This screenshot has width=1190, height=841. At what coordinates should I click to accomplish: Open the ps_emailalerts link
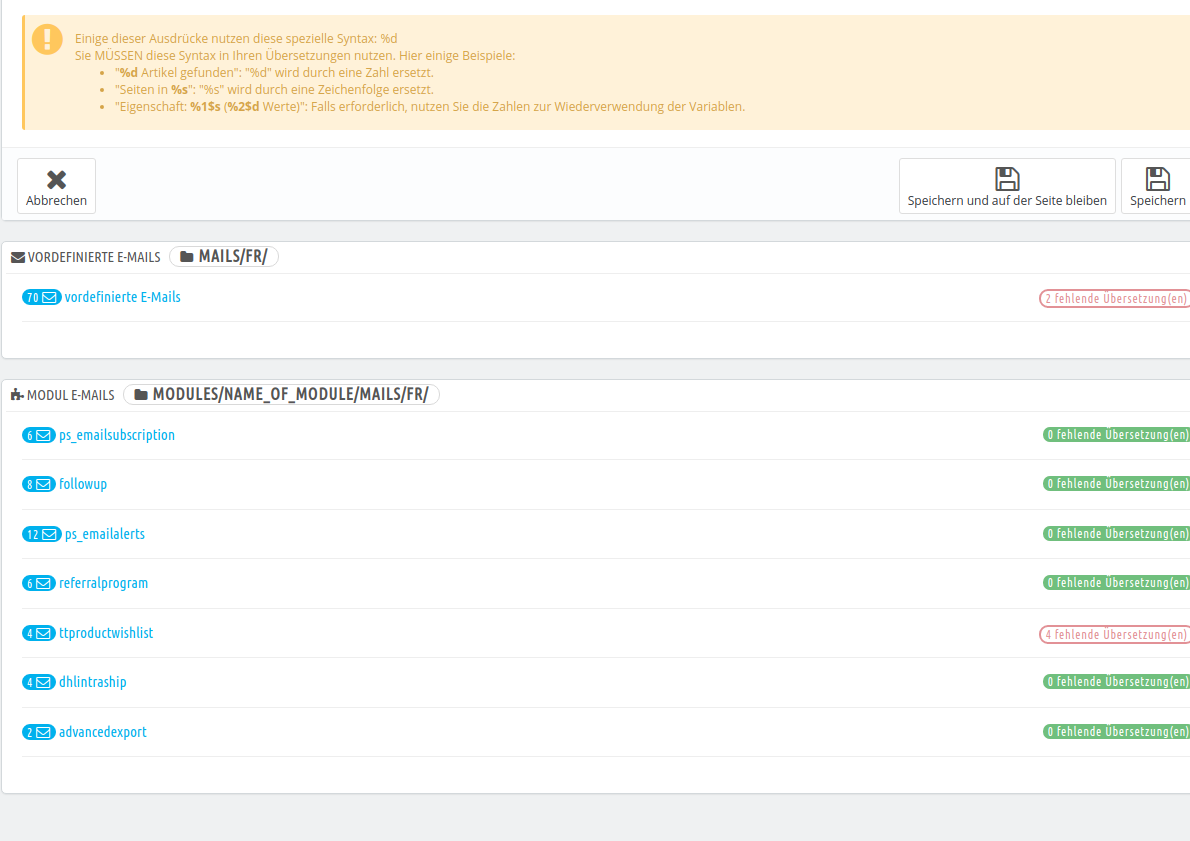tap(105, 534)
